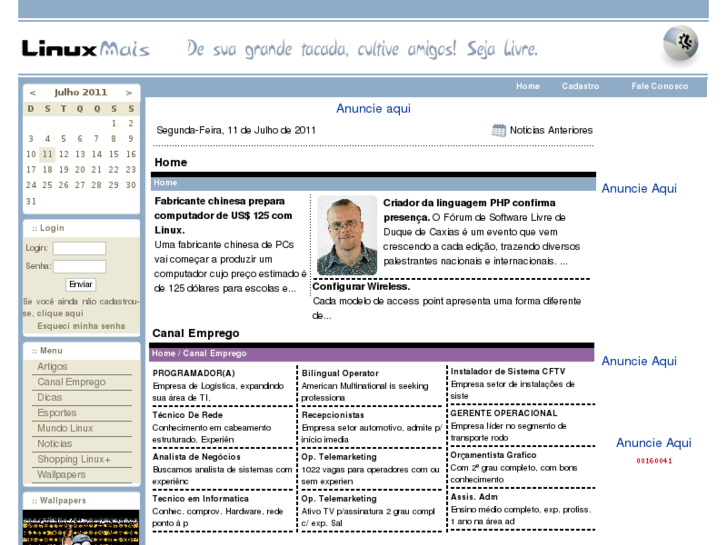Viewport: 727px width, 545px height.
Task: Open the Fale Conosco navigation link
Action: coord(659,86)
